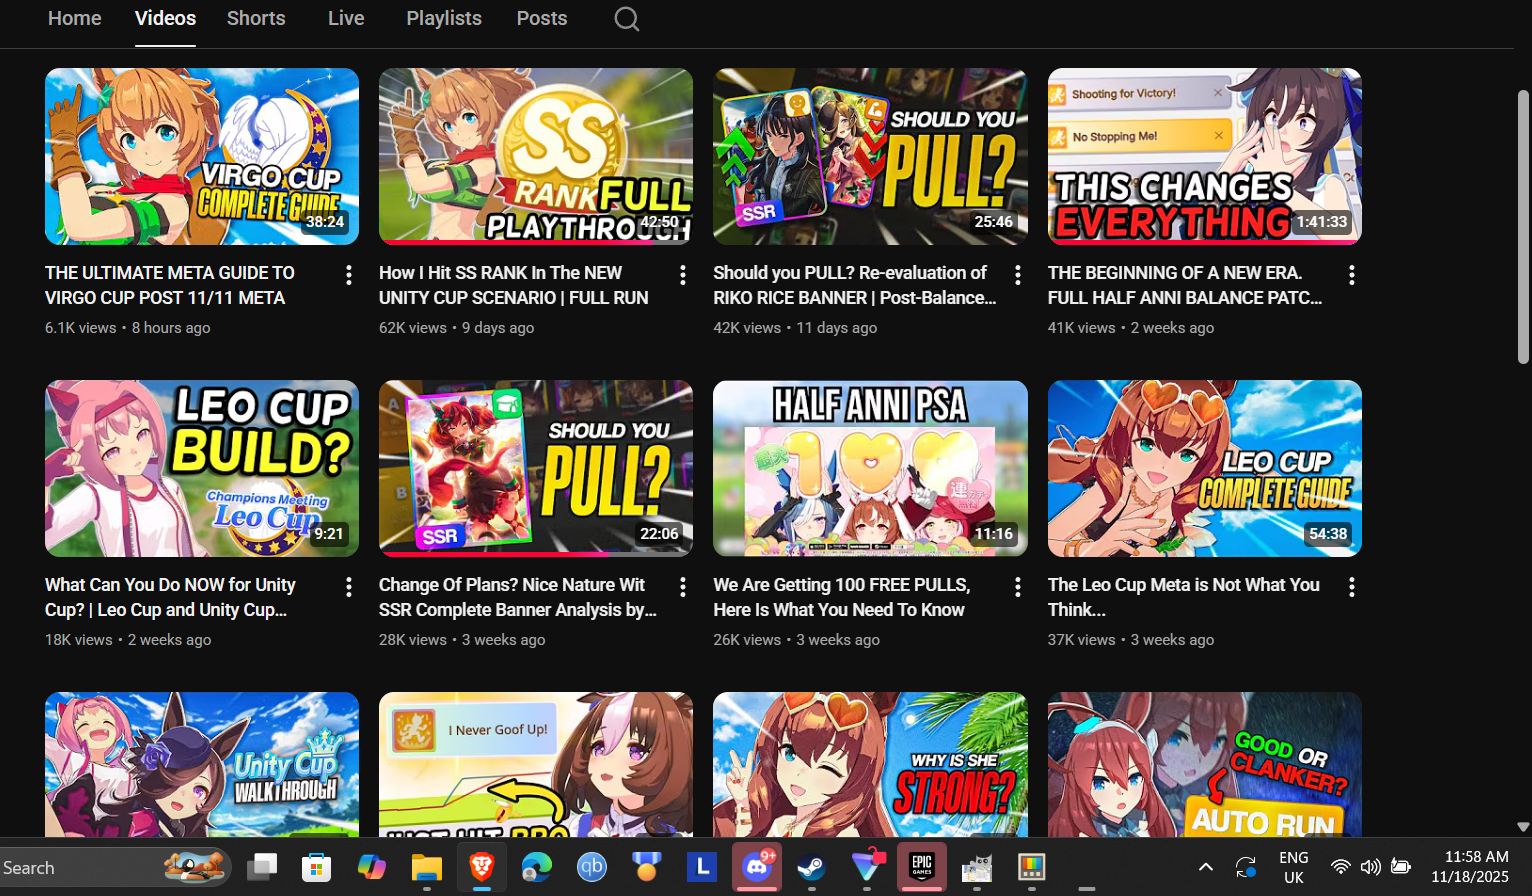Open Steam from the taskbar
1532x896 pixels.
click(x=812, y=867)
